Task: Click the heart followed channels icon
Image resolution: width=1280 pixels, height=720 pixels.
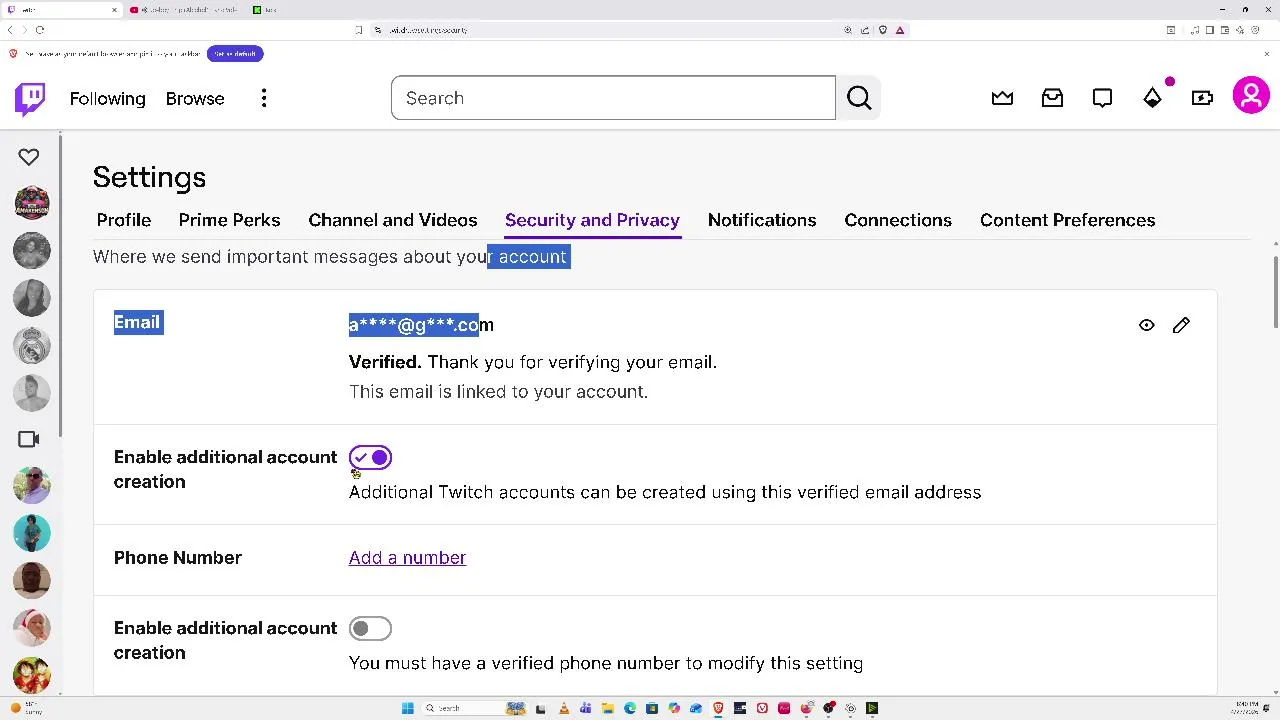Action: 28,157
